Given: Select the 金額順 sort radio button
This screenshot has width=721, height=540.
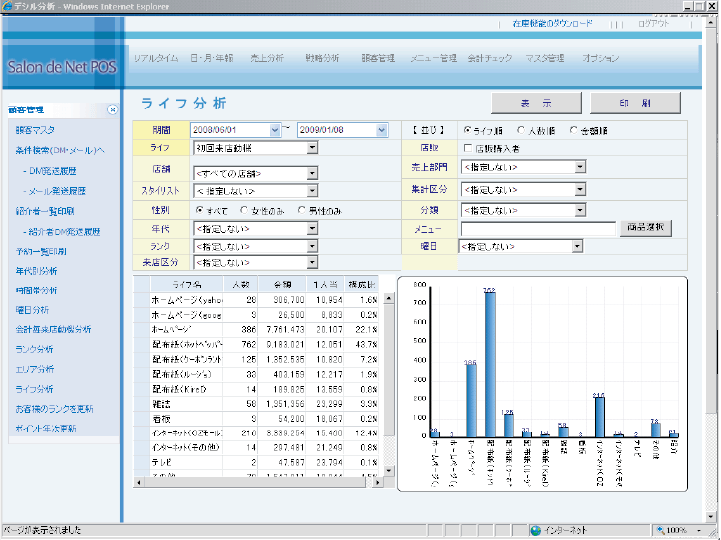Looking at the screenshot, I should [573, 130].
